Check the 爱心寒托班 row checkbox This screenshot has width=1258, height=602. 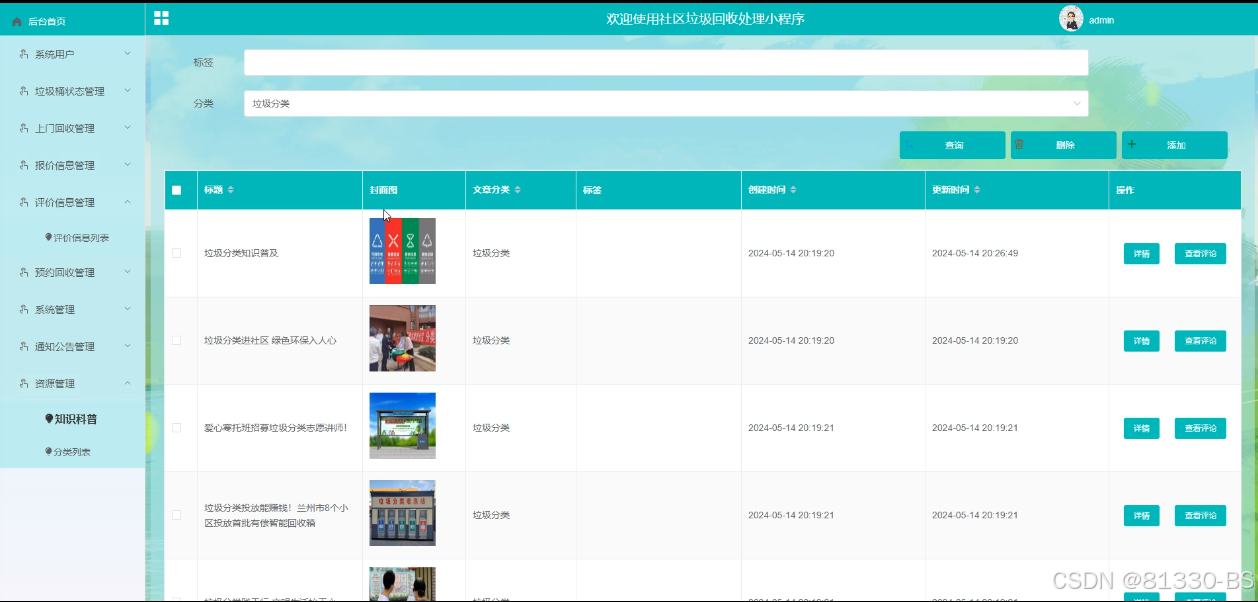coord(177,427)
